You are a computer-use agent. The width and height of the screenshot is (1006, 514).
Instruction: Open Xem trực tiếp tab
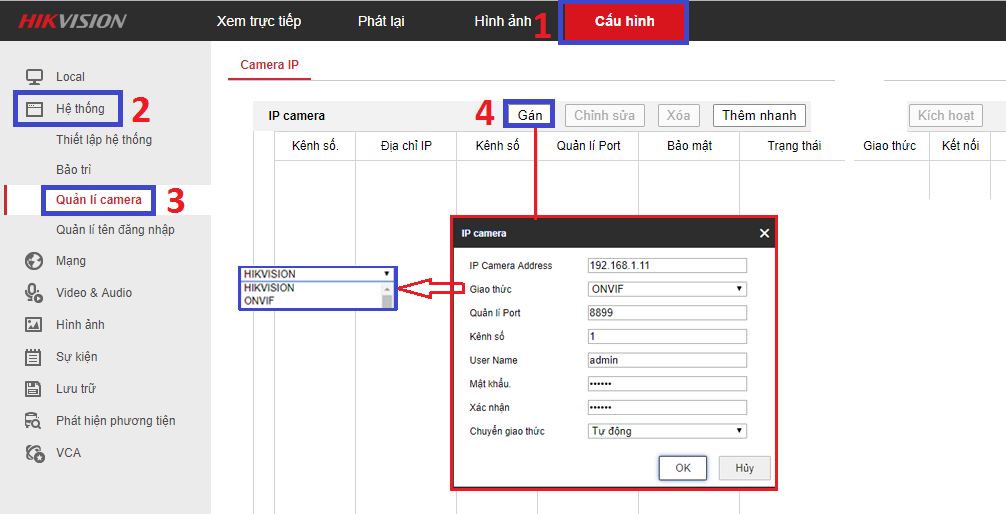259,21
